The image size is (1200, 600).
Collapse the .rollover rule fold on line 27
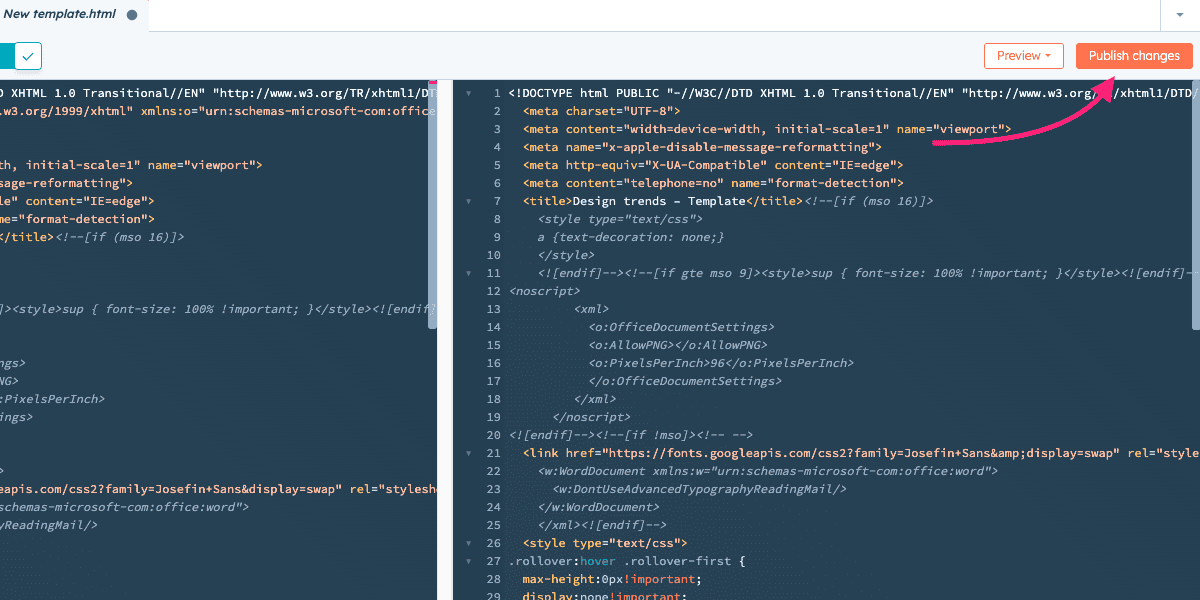[469, 561]
